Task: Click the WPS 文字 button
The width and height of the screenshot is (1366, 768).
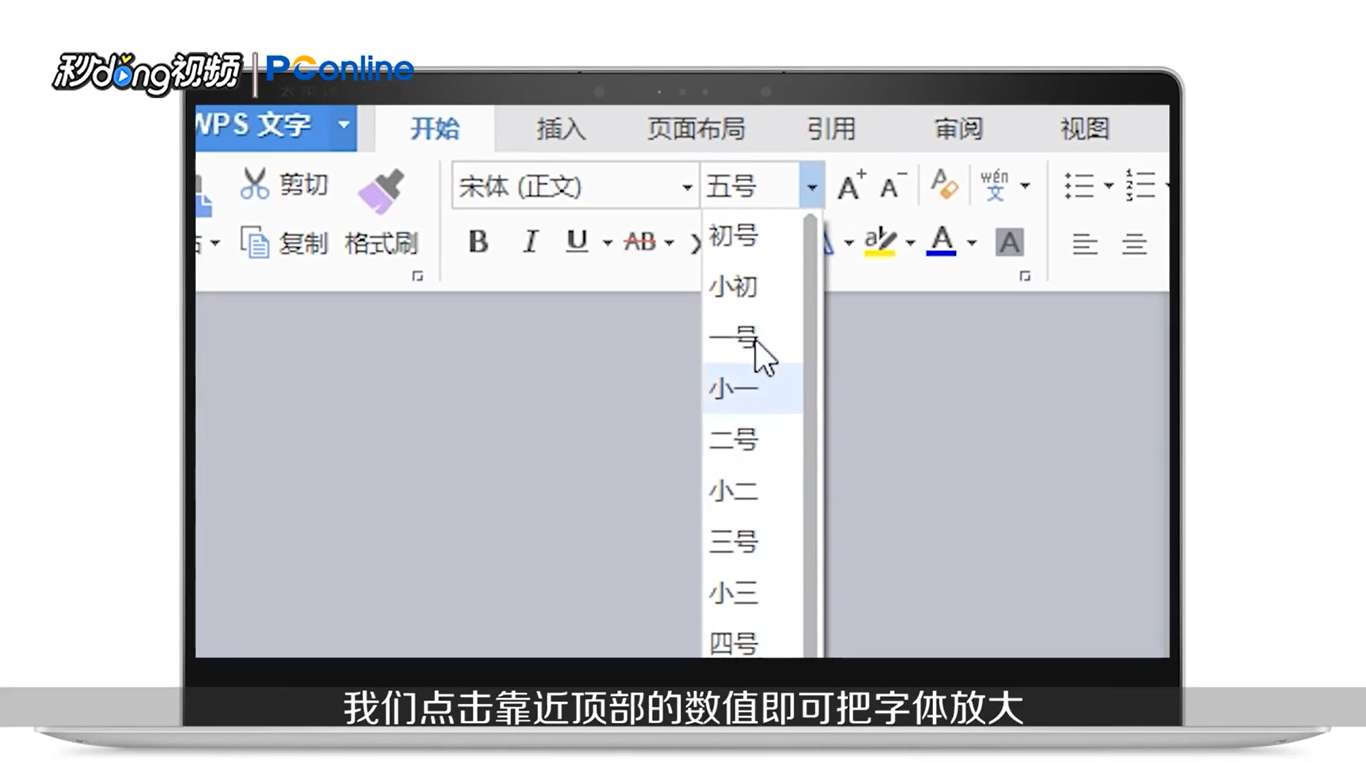Action: pos(276,128)
